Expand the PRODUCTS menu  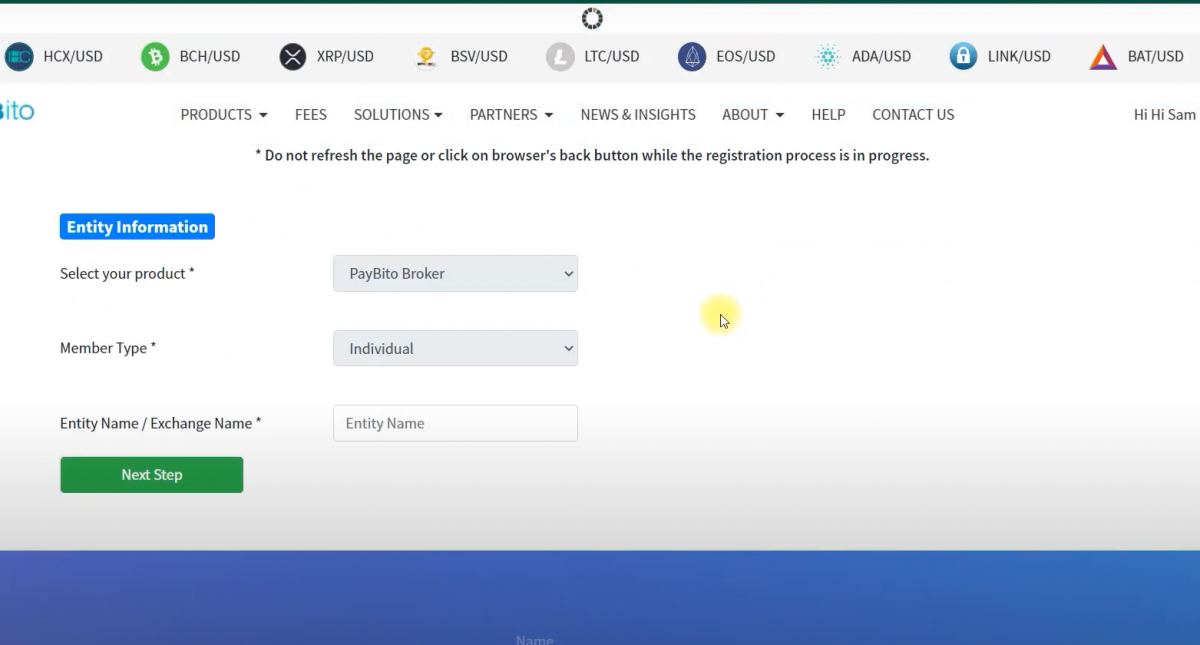[x=224, y=115]
